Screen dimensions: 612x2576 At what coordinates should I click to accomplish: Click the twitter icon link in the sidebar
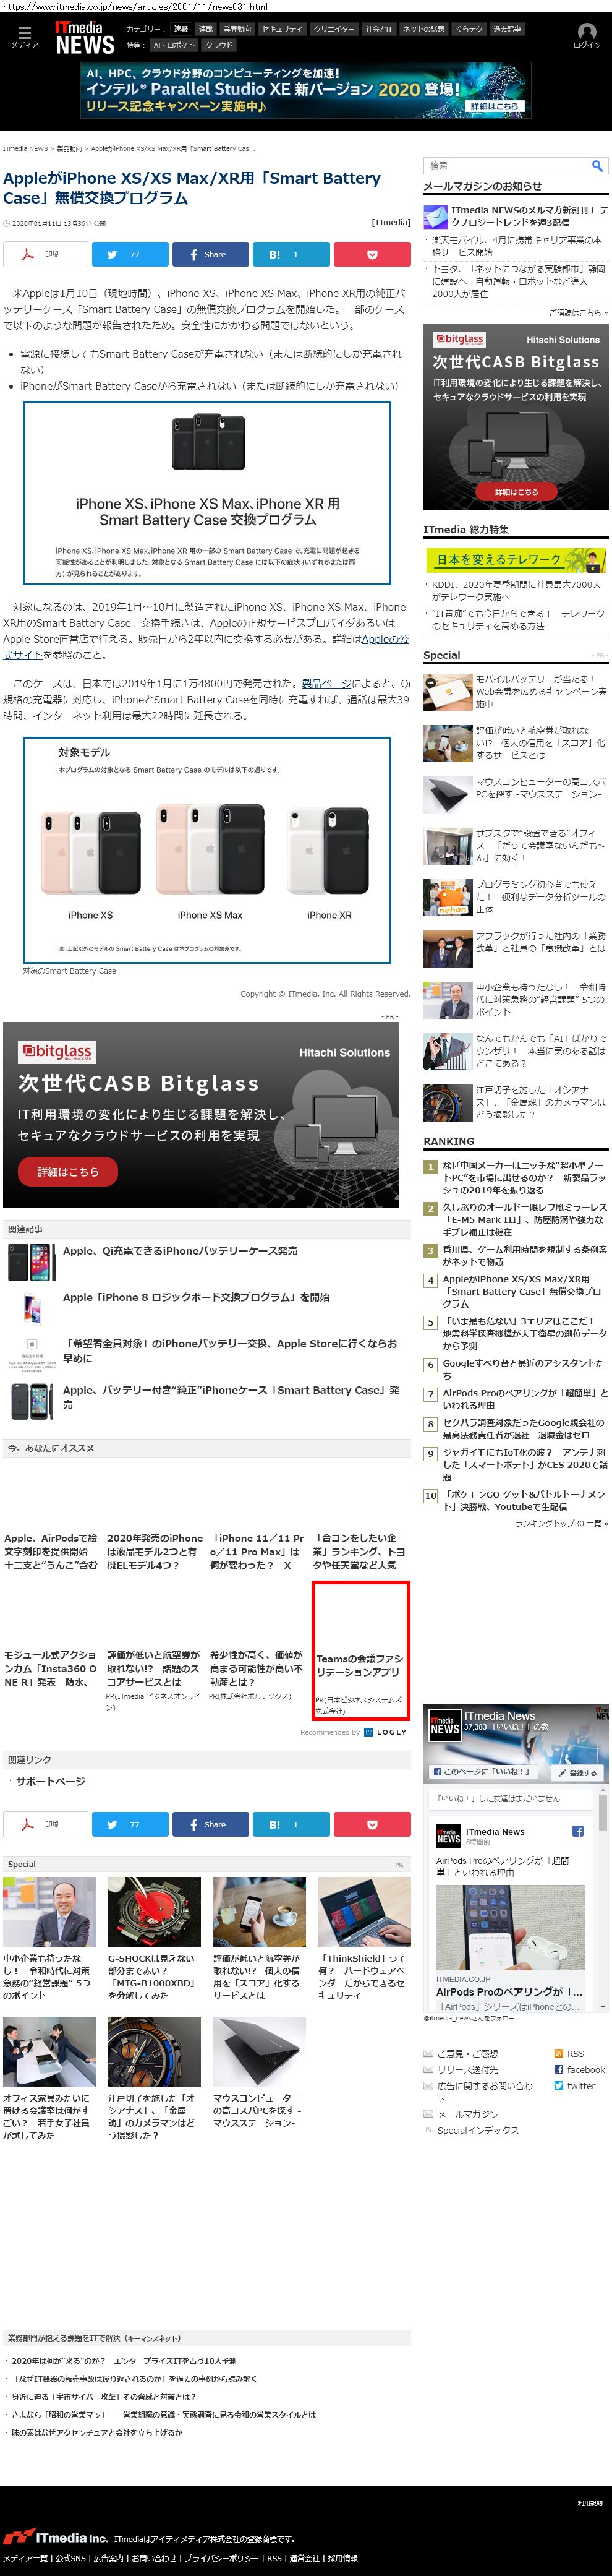pos(558,2086)
